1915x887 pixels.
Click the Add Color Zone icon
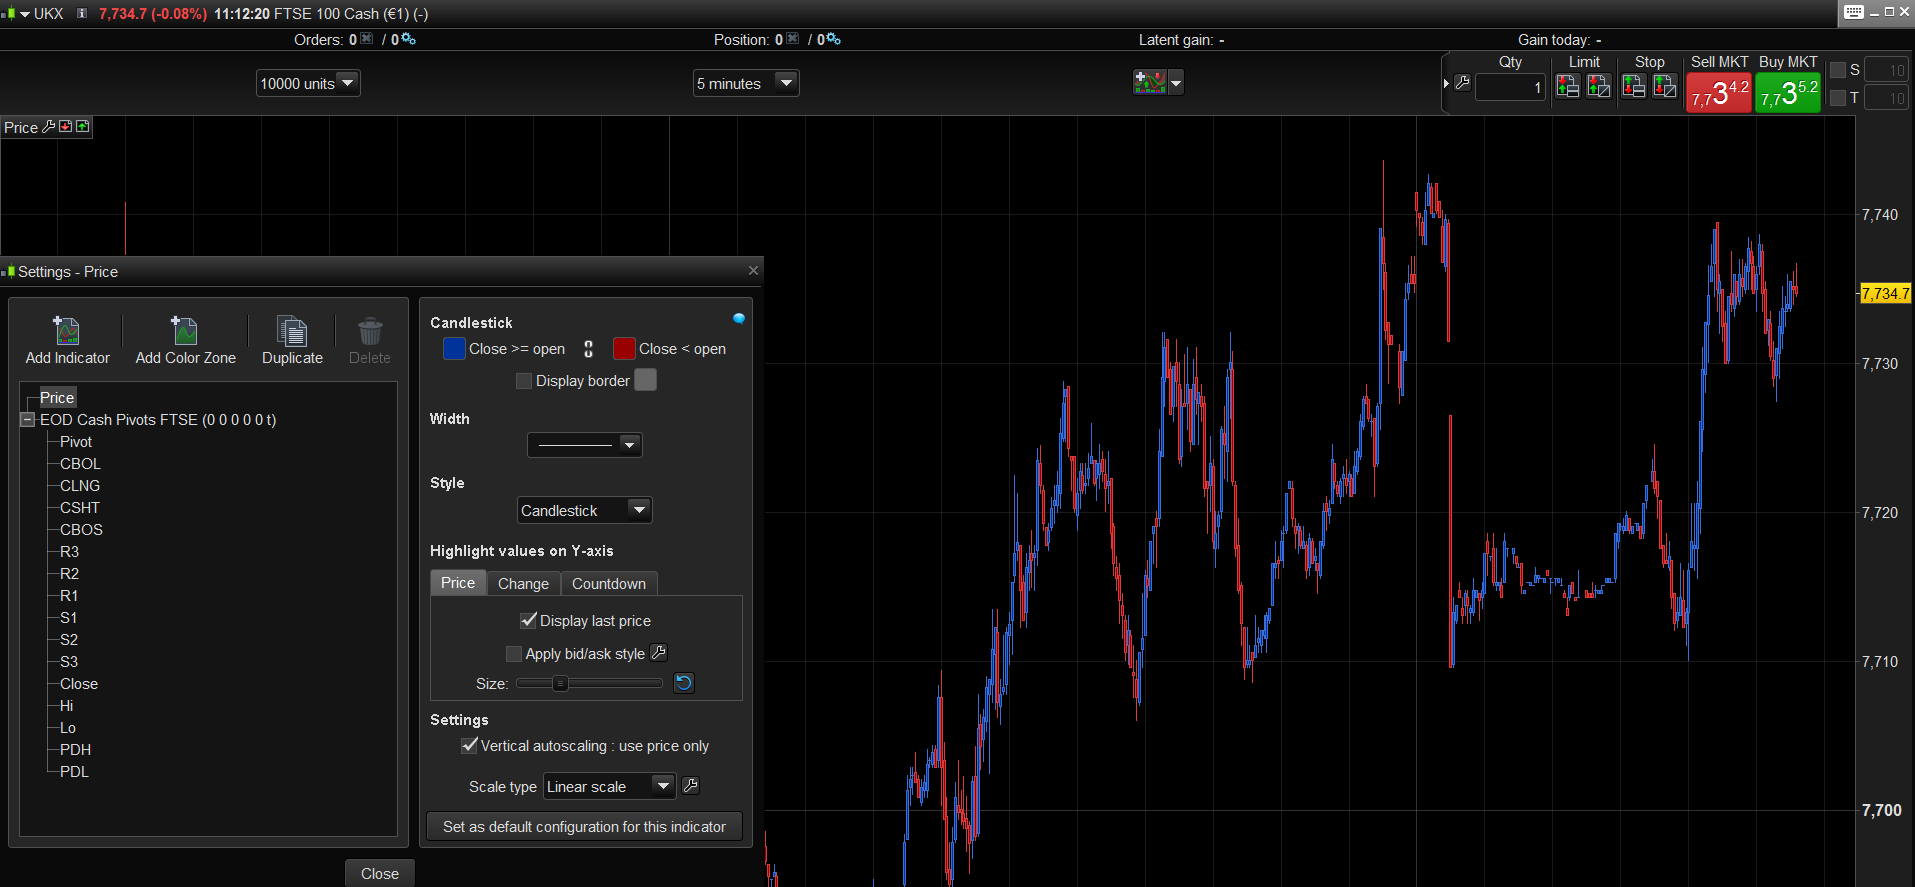pos(185,331)
